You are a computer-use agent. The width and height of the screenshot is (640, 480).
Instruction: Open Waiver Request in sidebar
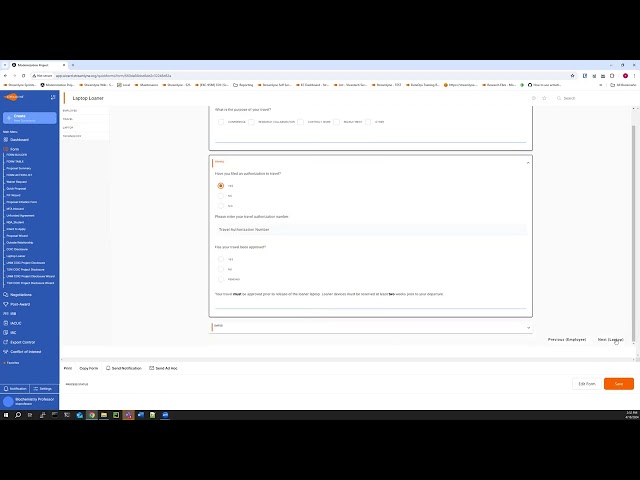pyautogui.click(x=16, y=182)
